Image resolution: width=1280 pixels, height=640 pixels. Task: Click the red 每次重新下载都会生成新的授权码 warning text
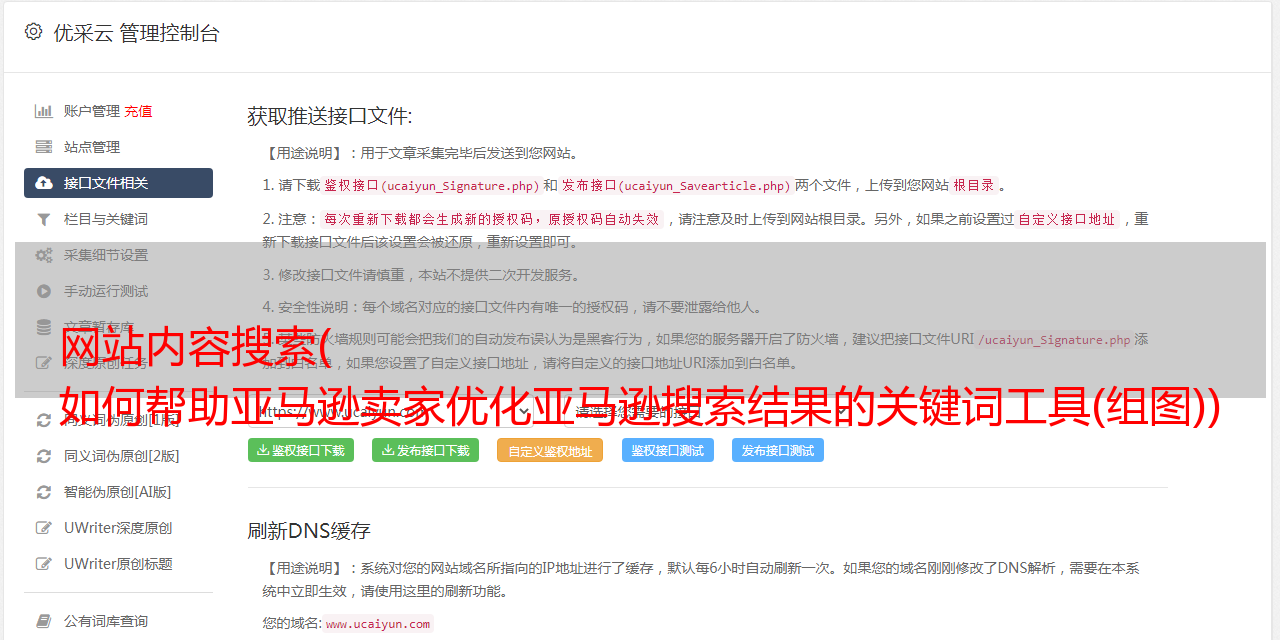[492, 219]
